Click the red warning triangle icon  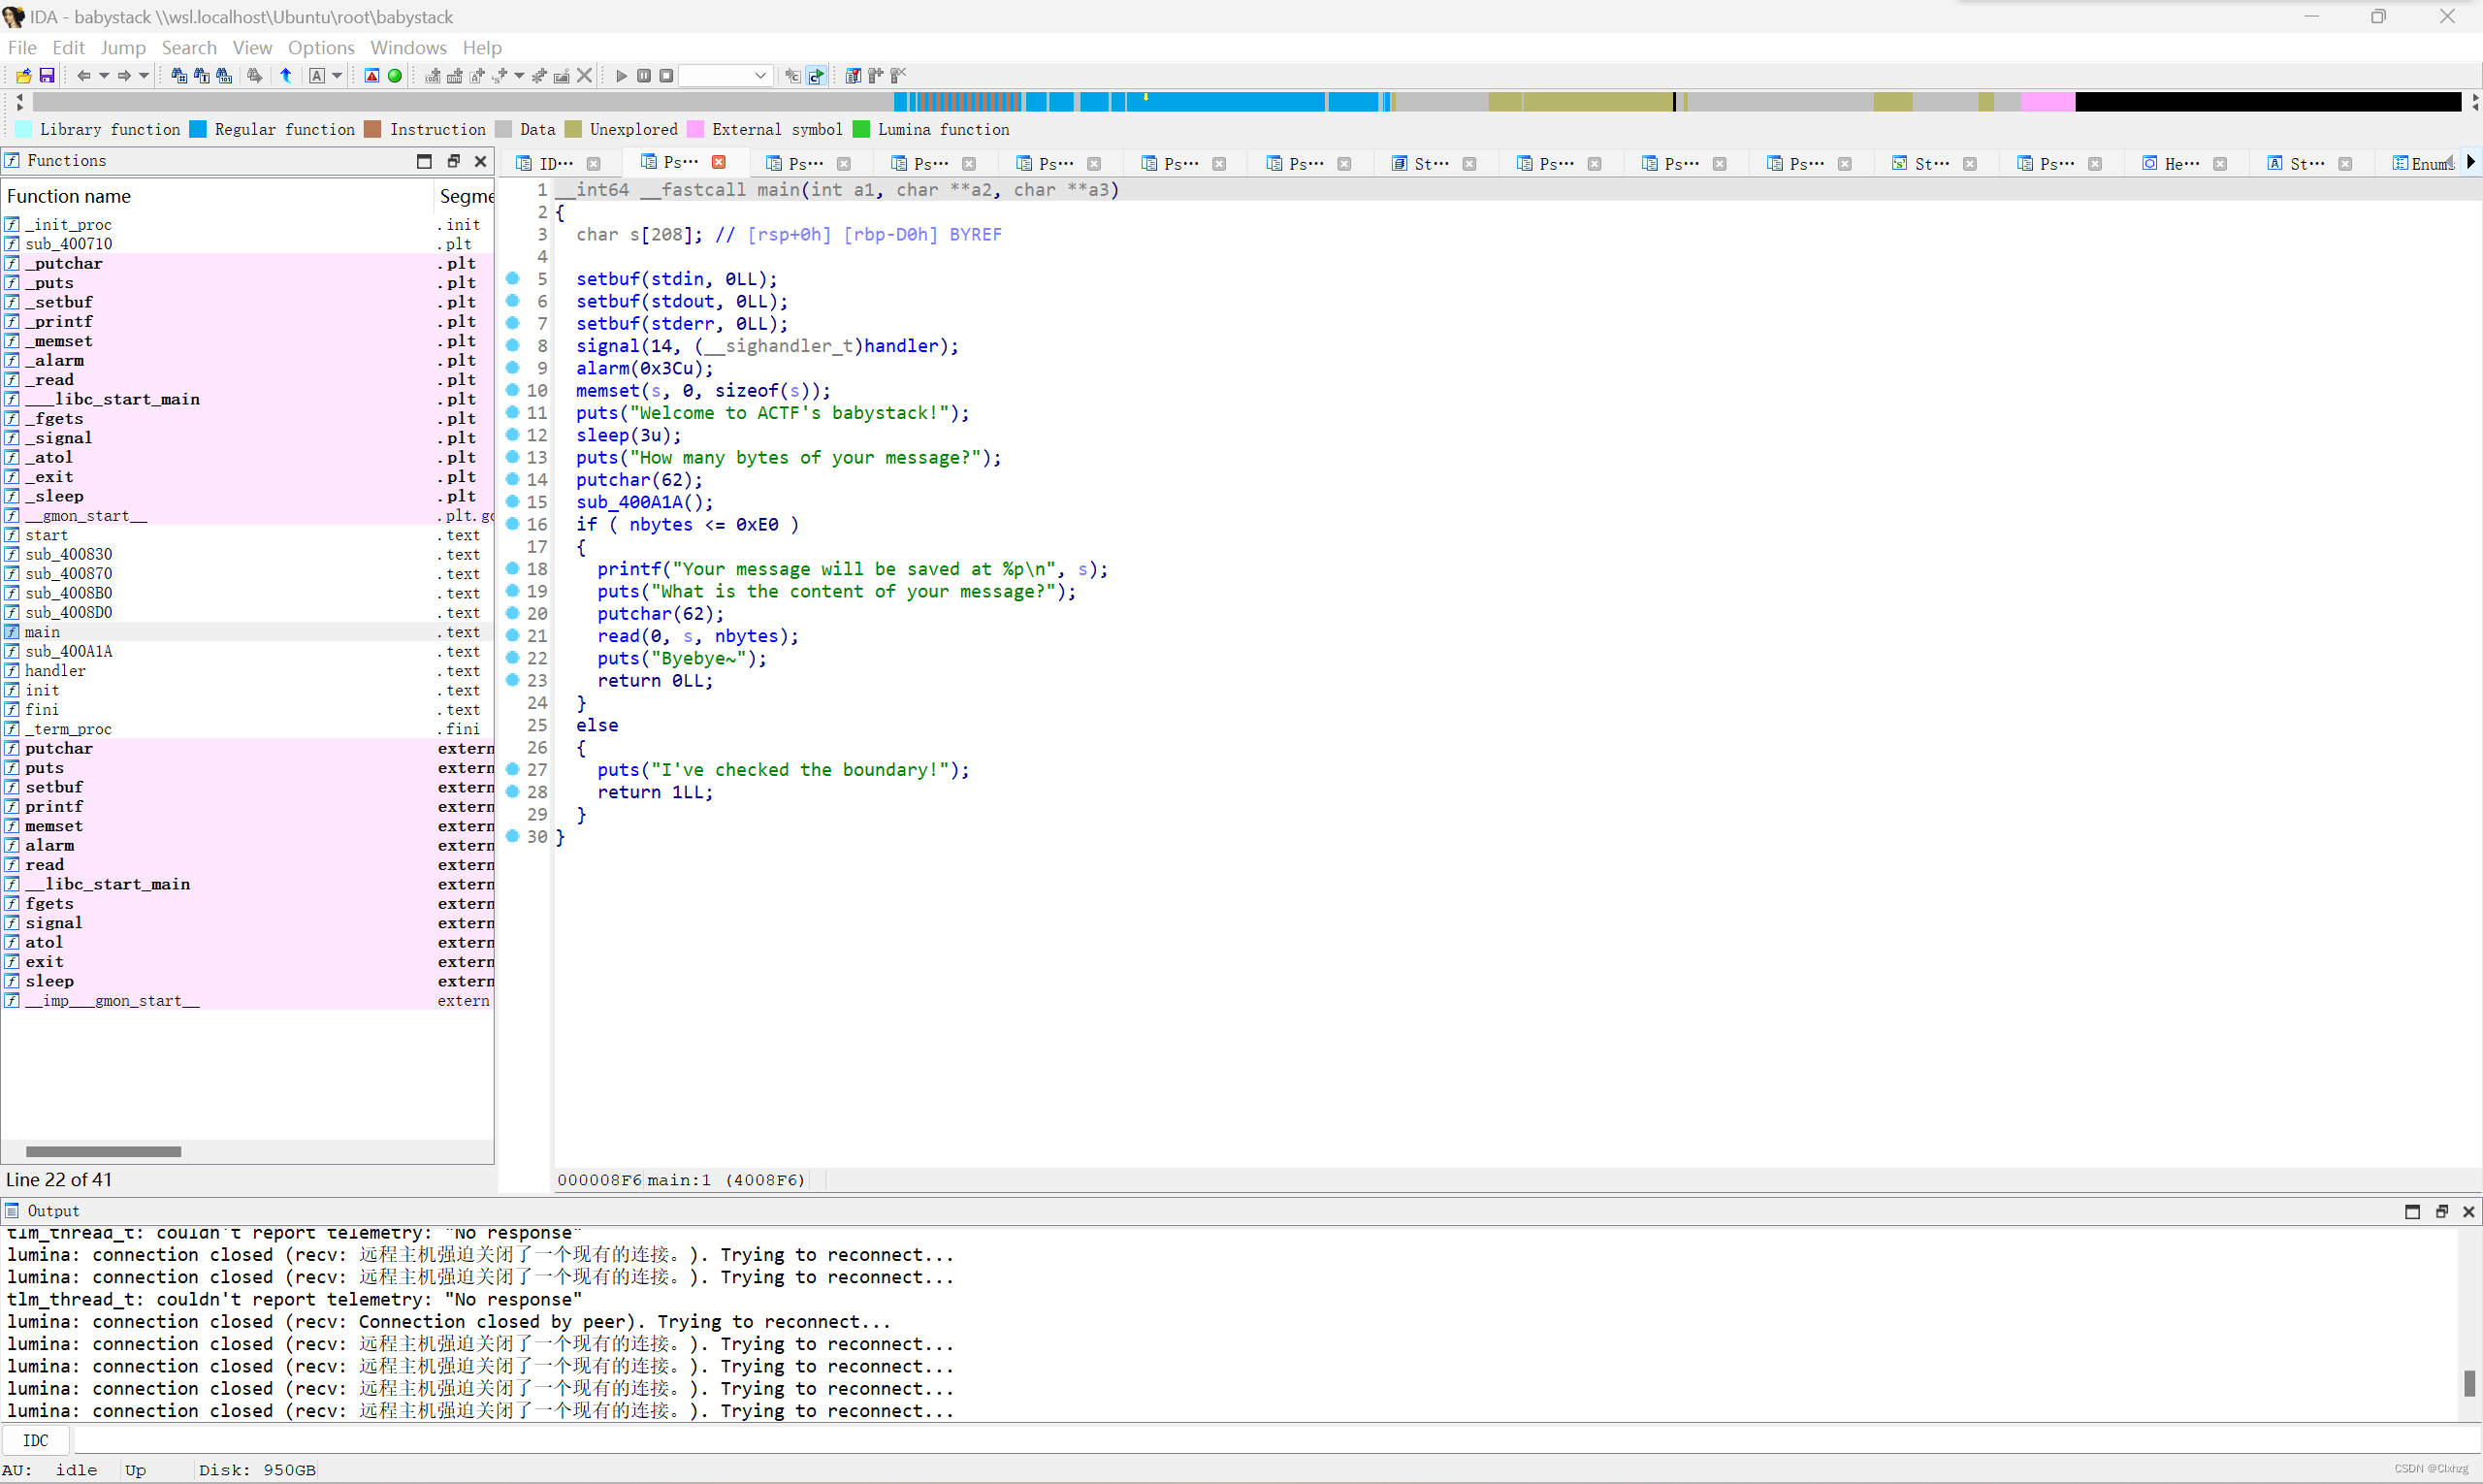[x=372, y=76]
